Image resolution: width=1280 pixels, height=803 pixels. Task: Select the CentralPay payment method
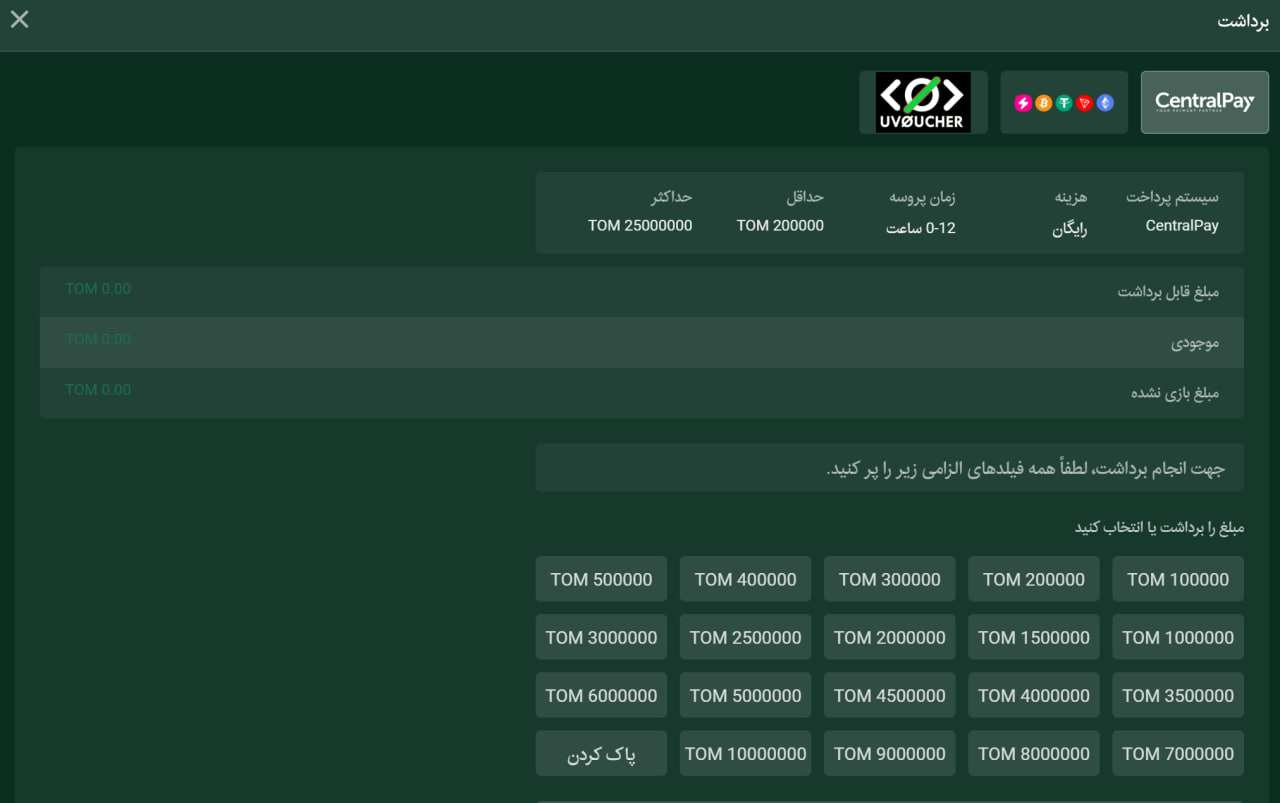[1204, 102]
